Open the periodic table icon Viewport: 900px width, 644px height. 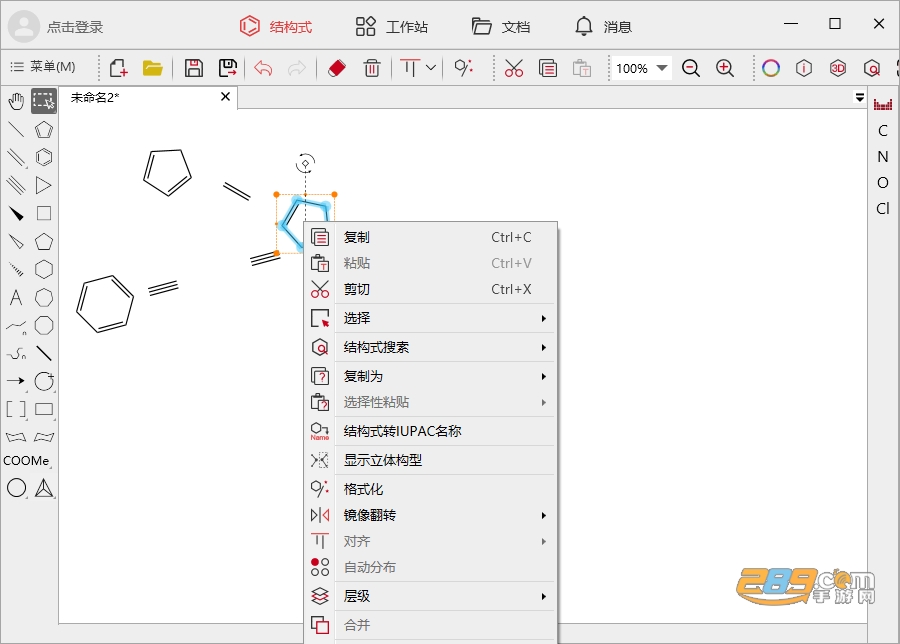tap(883, 104)
